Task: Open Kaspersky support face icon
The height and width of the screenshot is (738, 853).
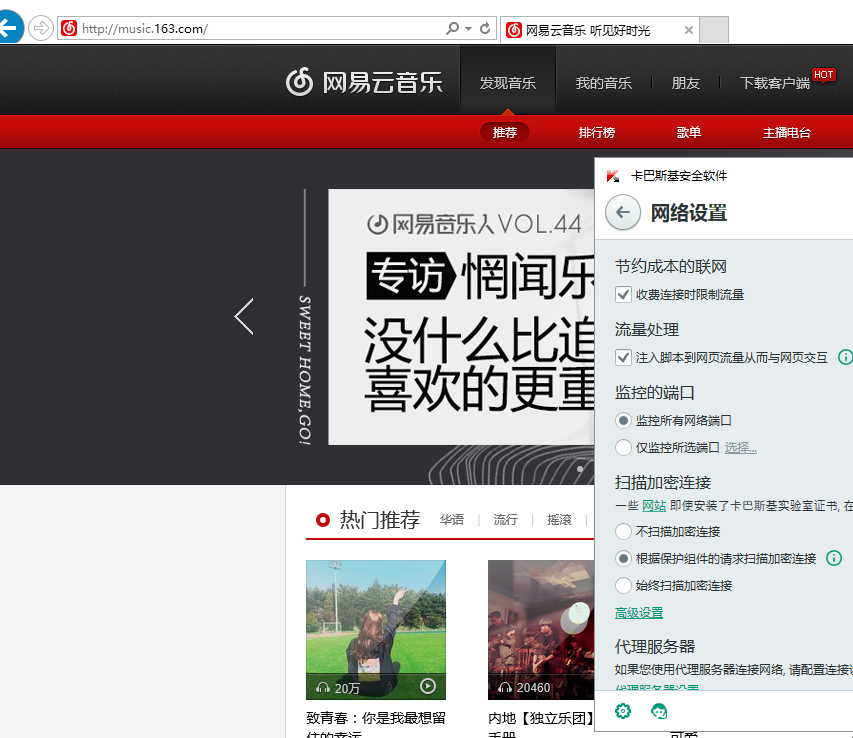Action: 659,711
